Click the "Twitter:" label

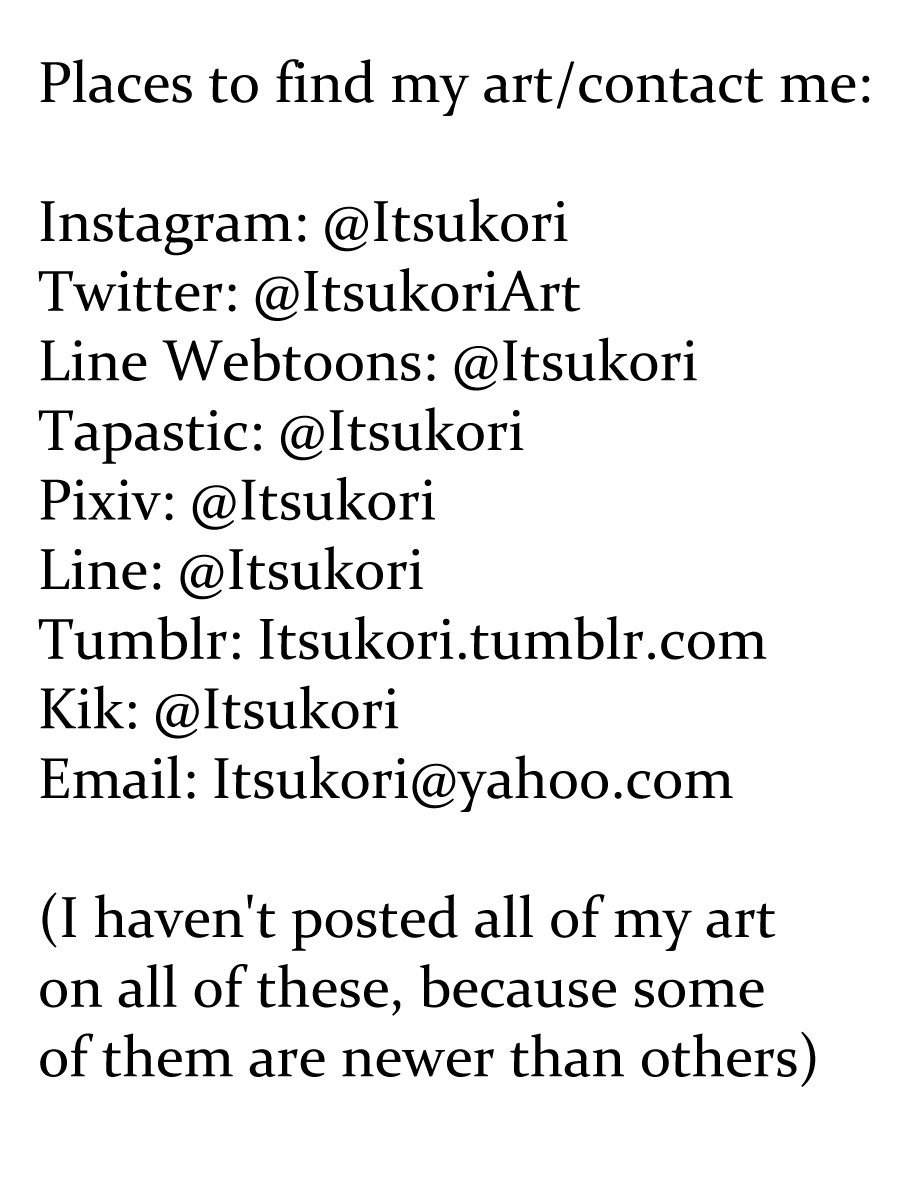[138, 293]
